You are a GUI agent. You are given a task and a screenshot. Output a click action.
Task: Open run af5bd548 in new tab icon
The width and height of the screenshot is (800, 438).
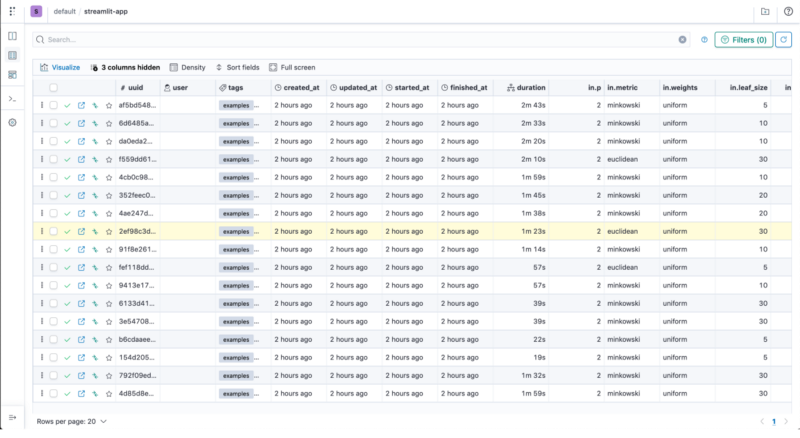pyautogui.click(x=81, y=105)
